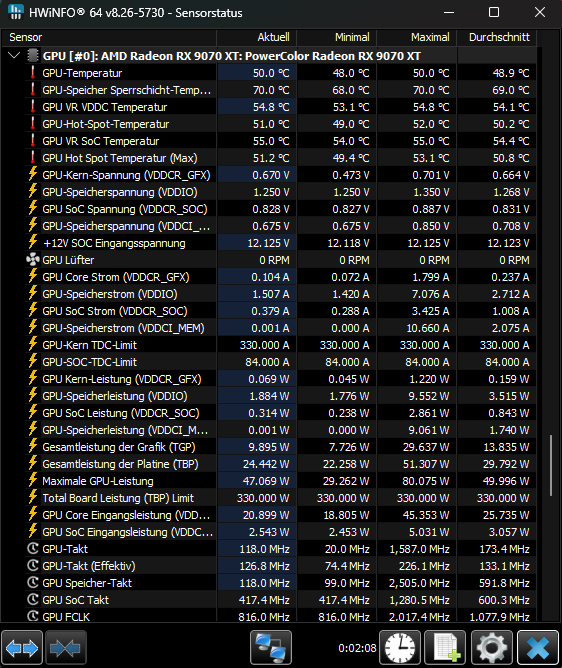This screenshot has height=668, width=562.
Task: Click the Durchschnitt column header
Action: (497, 37)
